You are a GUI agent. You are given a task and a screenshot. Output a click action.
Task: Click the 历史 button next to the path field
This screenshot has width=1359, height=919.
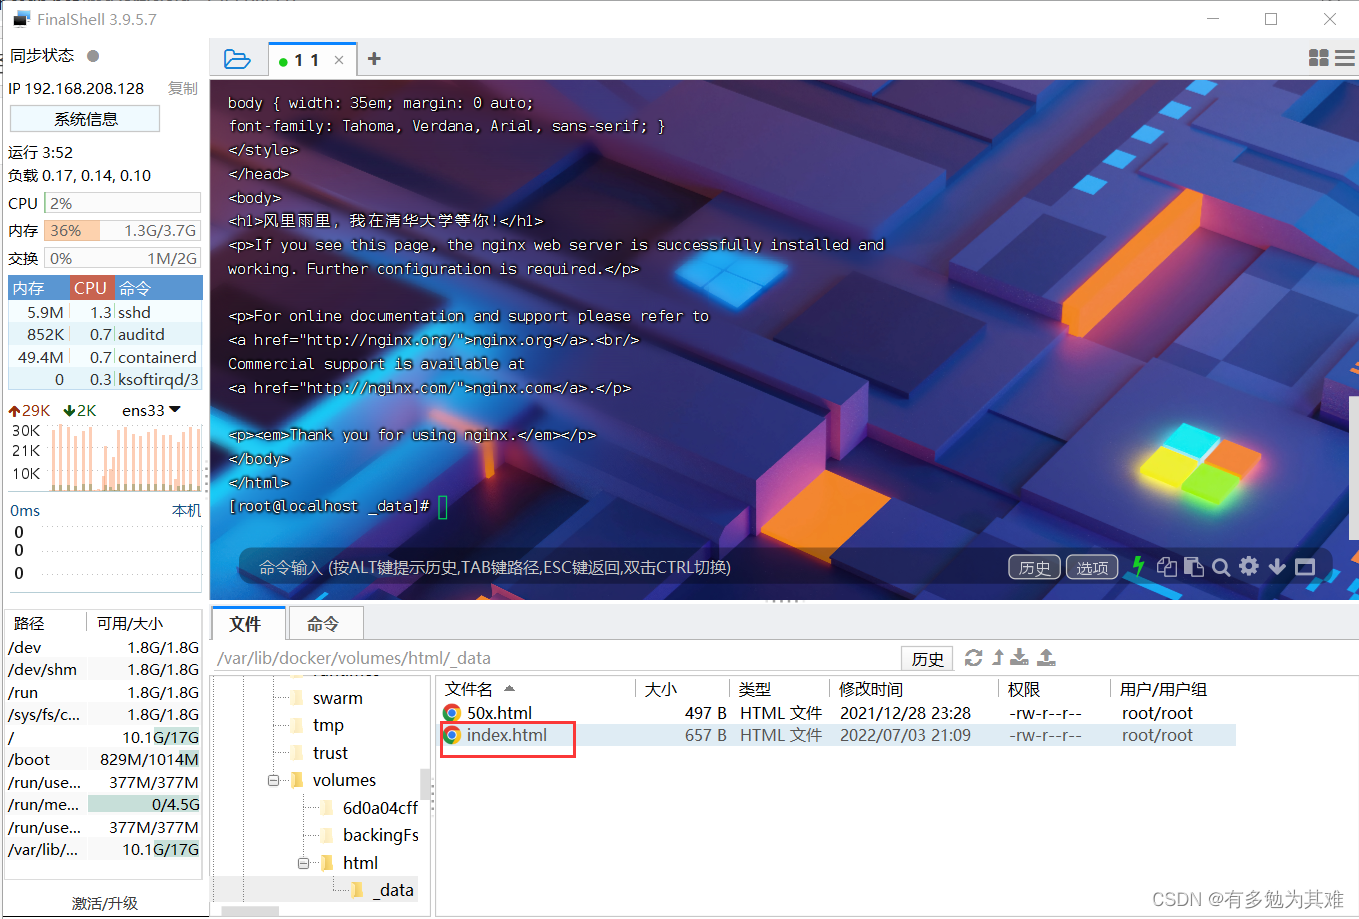[928, 658]
